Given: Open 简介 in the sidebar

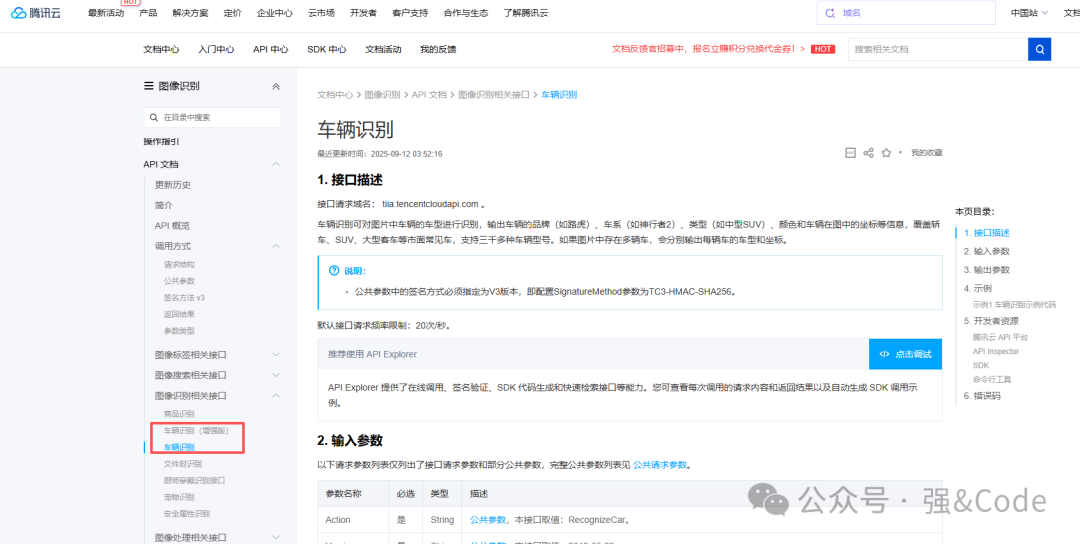Looking at the screenshot, I should 164,205.
